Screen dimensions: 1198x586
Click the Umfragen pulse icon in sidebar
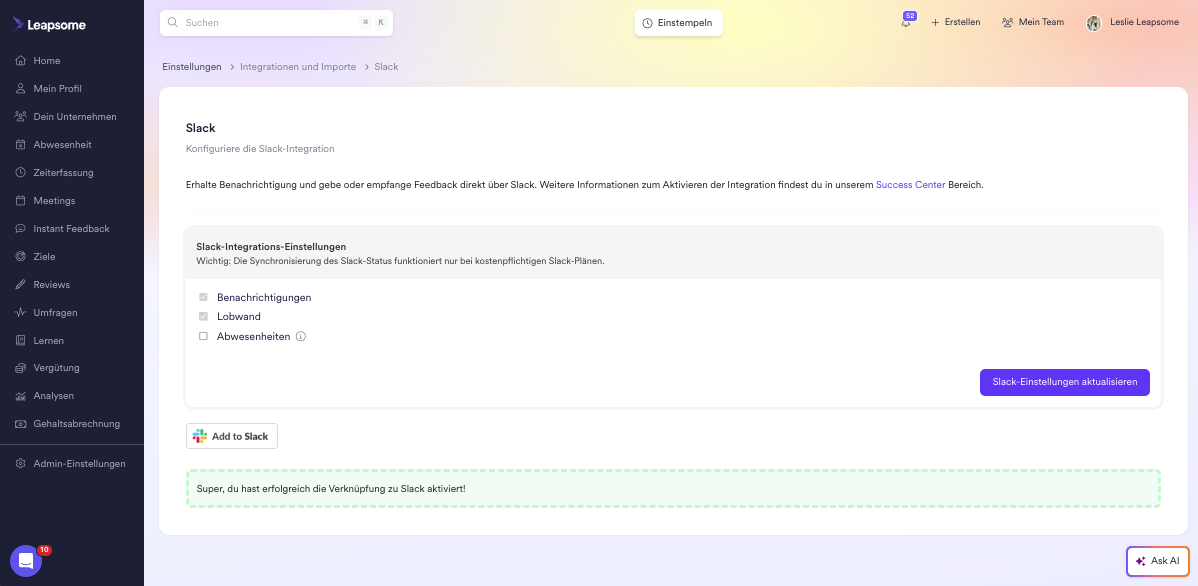pos(21,313)
